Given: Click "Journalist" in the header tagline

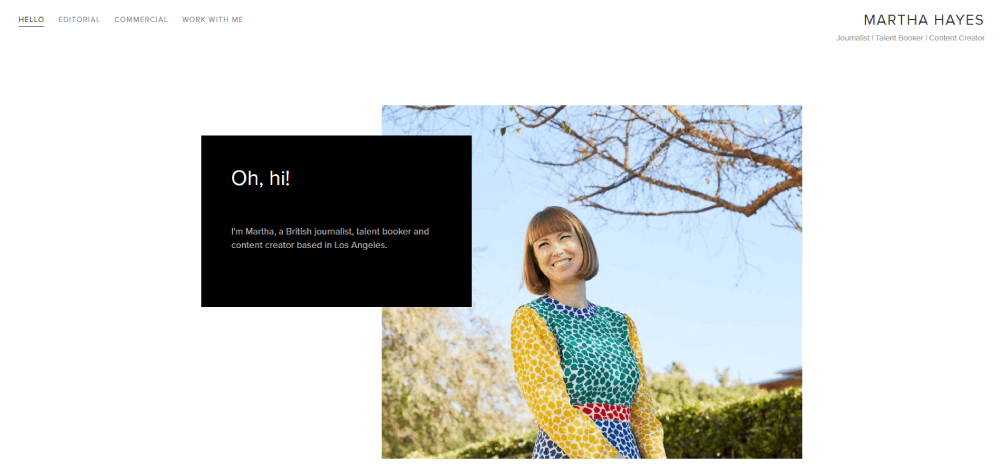Looking at the screenshot, I should point(853,38).
